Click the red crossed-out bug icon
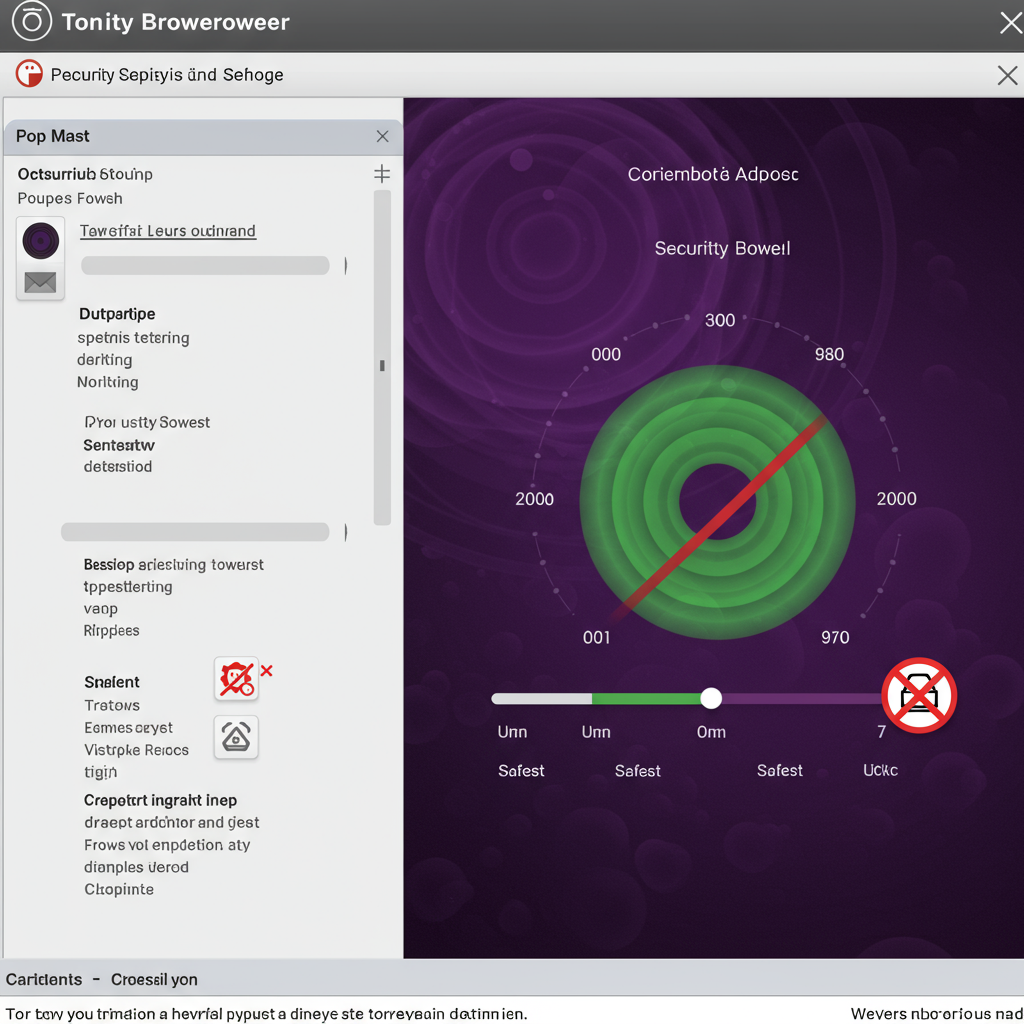Screen dimensions: 1024x1024 (x=236, y=679)
